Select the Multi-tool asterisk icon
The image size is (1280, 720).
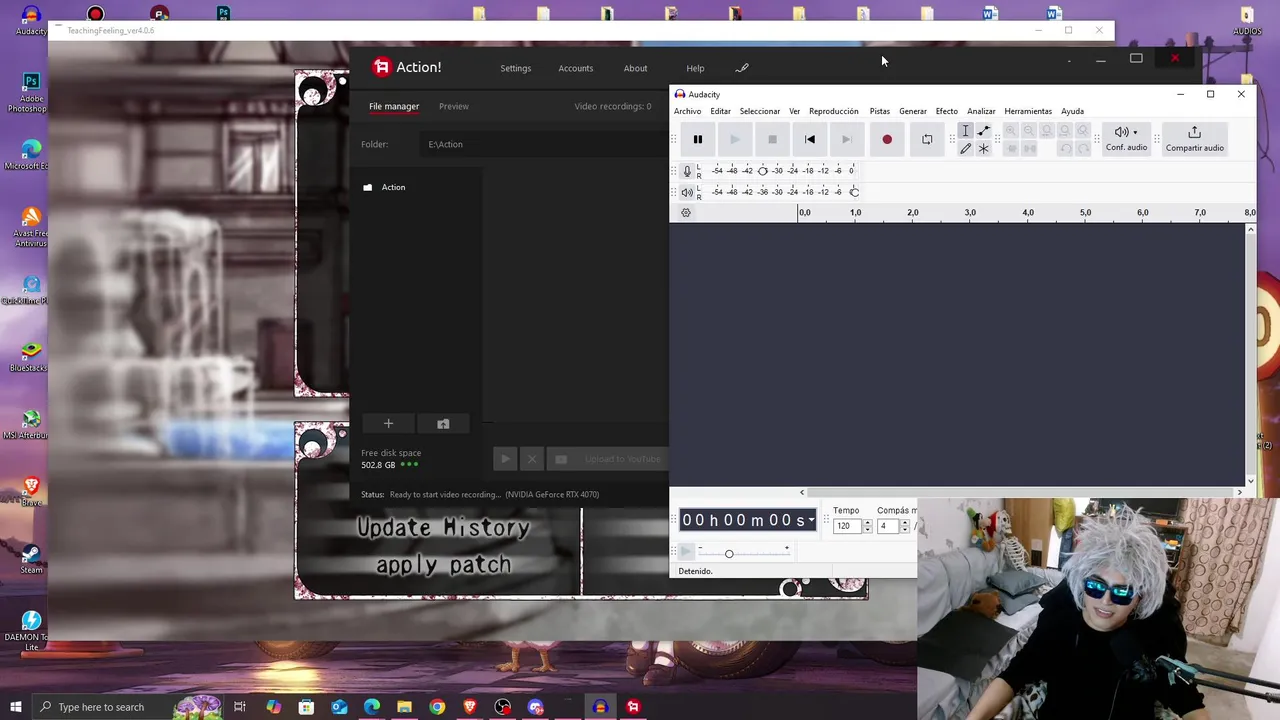[x=984, y=148]
